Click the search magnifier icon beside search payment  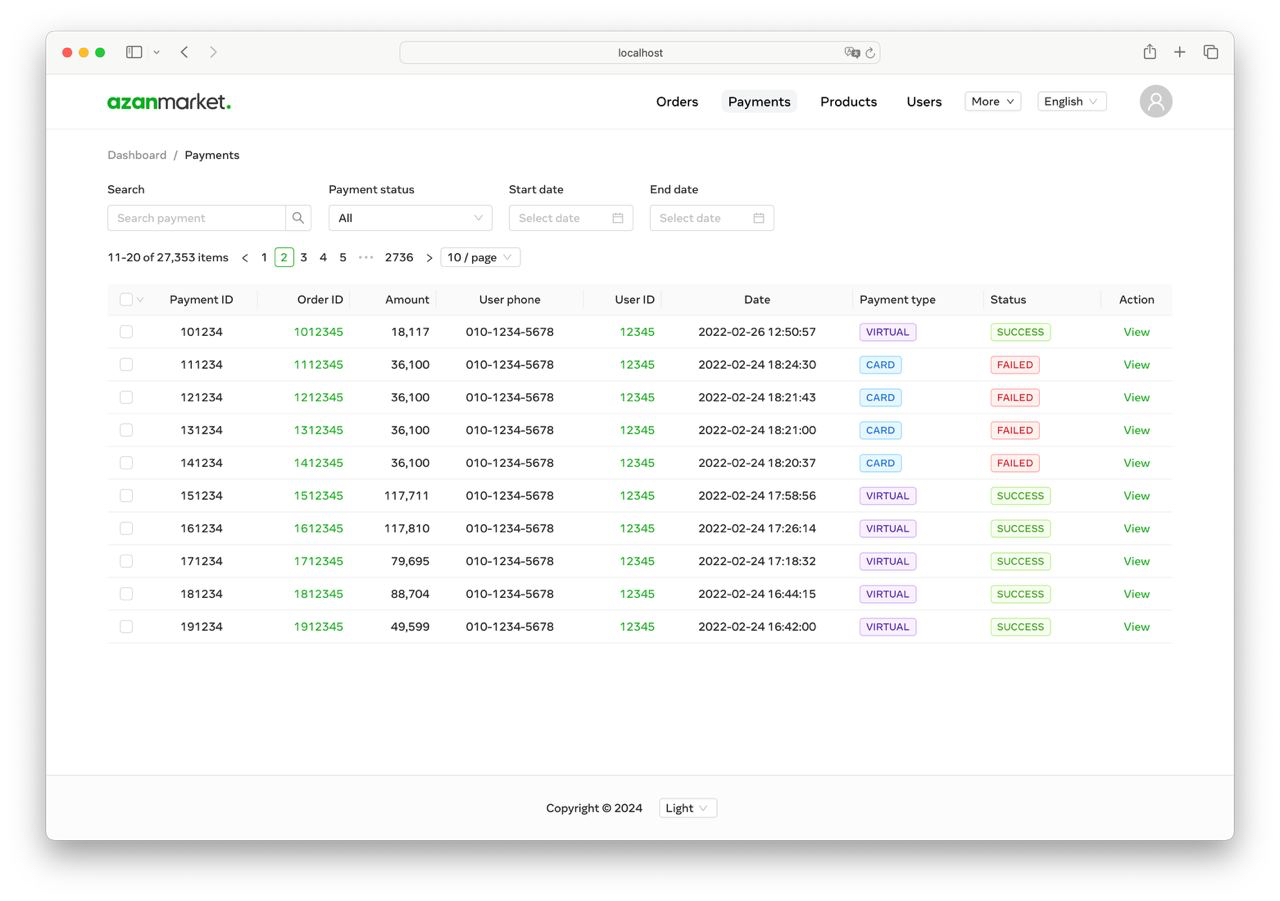pos(297,217)
